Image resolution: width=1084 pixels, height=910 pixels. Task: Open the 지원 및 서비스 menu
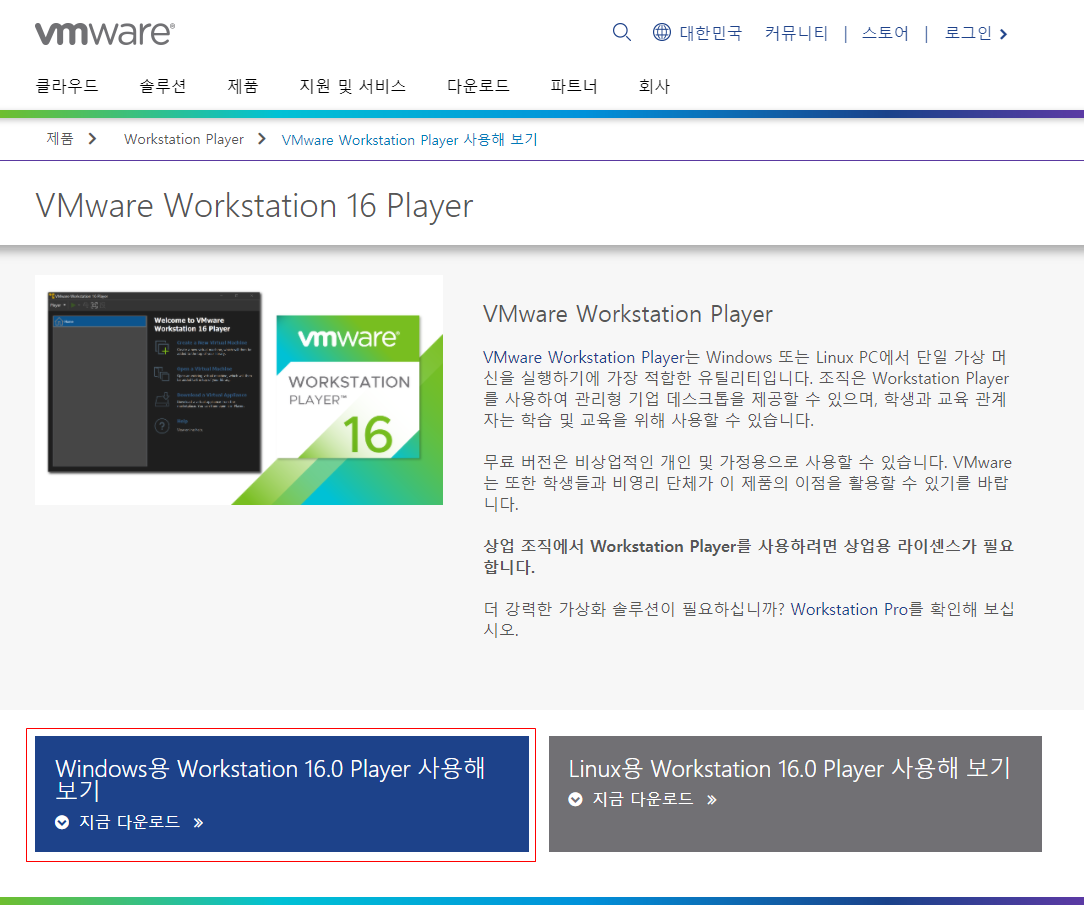tap(353, 86)
